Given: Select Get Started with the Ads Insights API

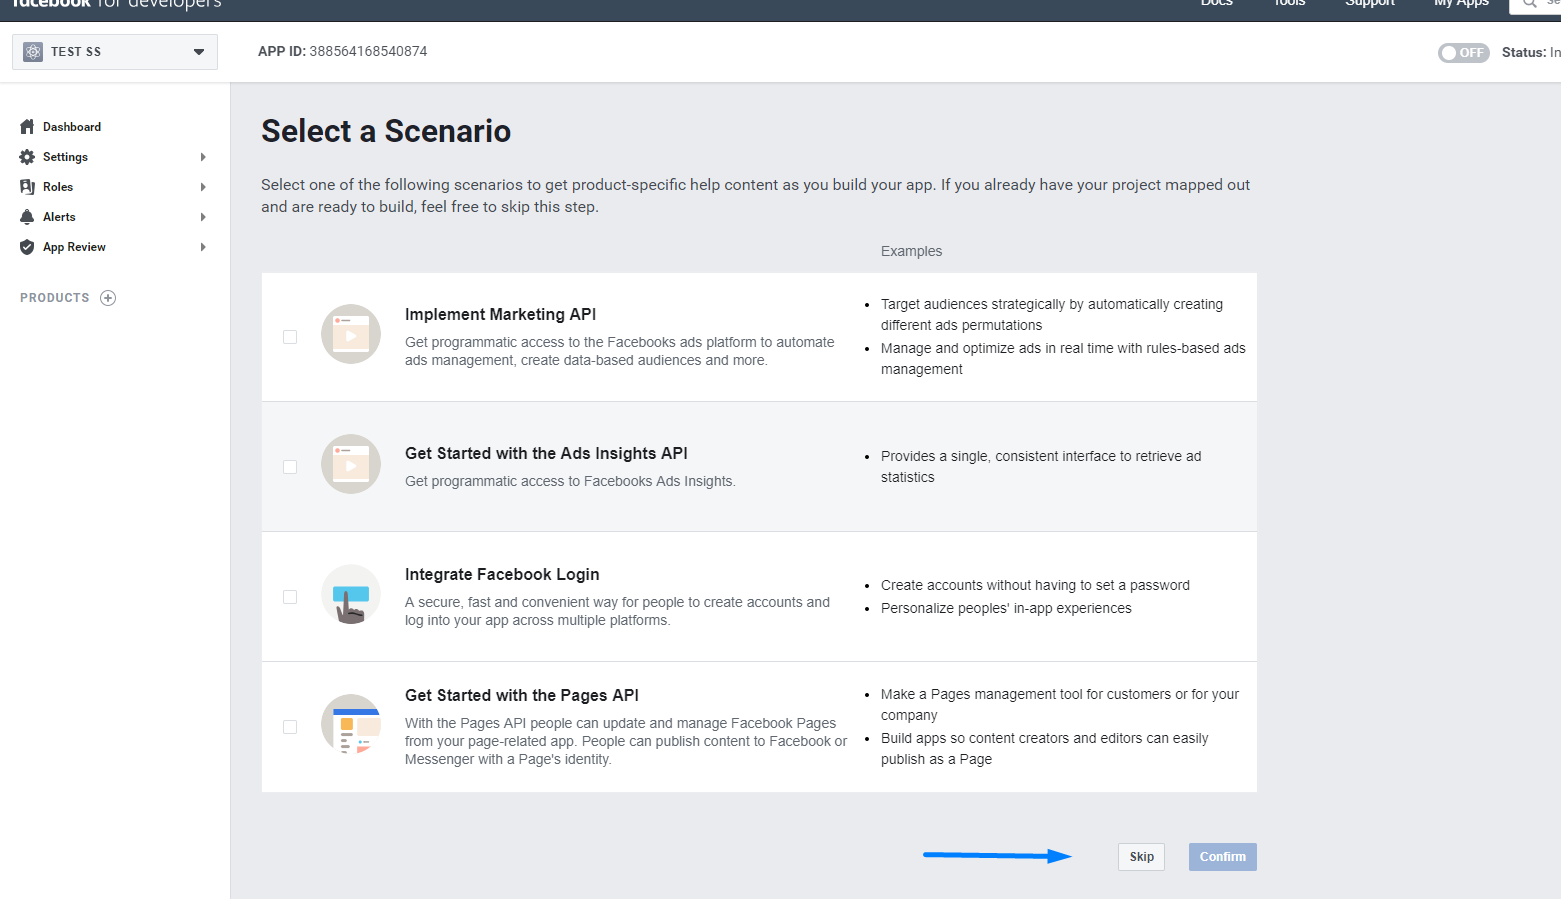Looking at the screenshot, I should click(546, 453).
